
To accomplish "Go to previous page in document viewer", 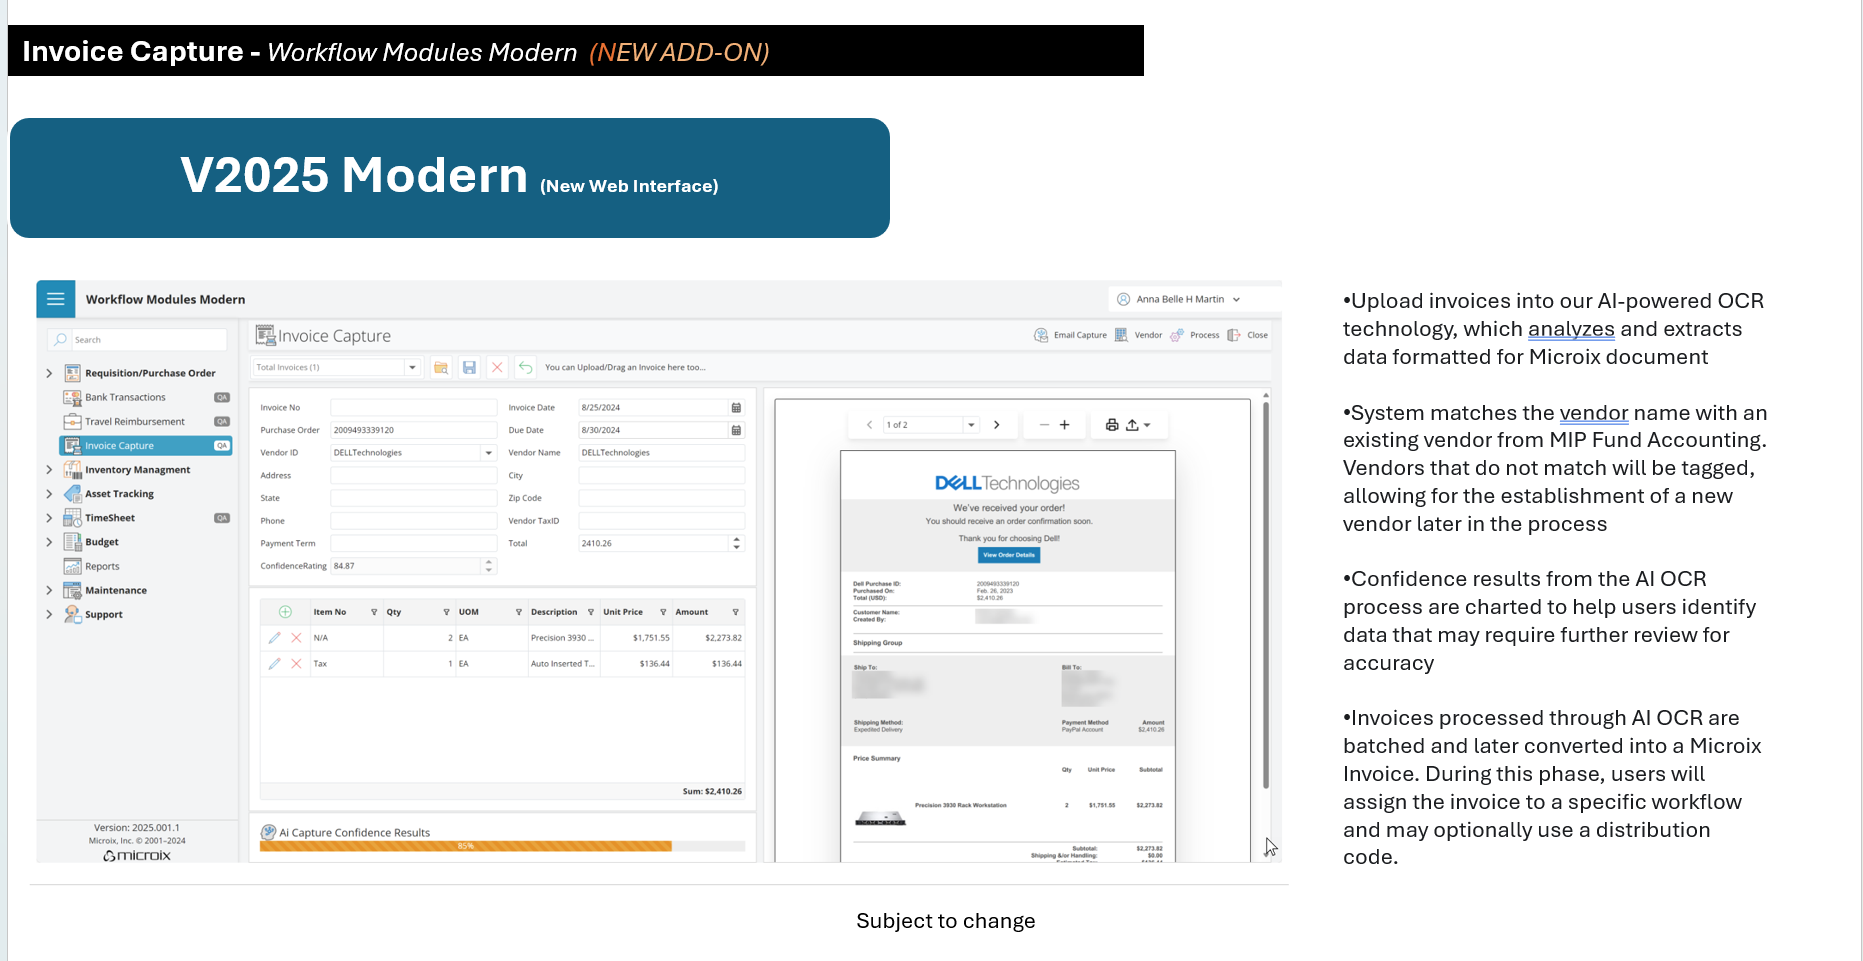I will (869, 425).
